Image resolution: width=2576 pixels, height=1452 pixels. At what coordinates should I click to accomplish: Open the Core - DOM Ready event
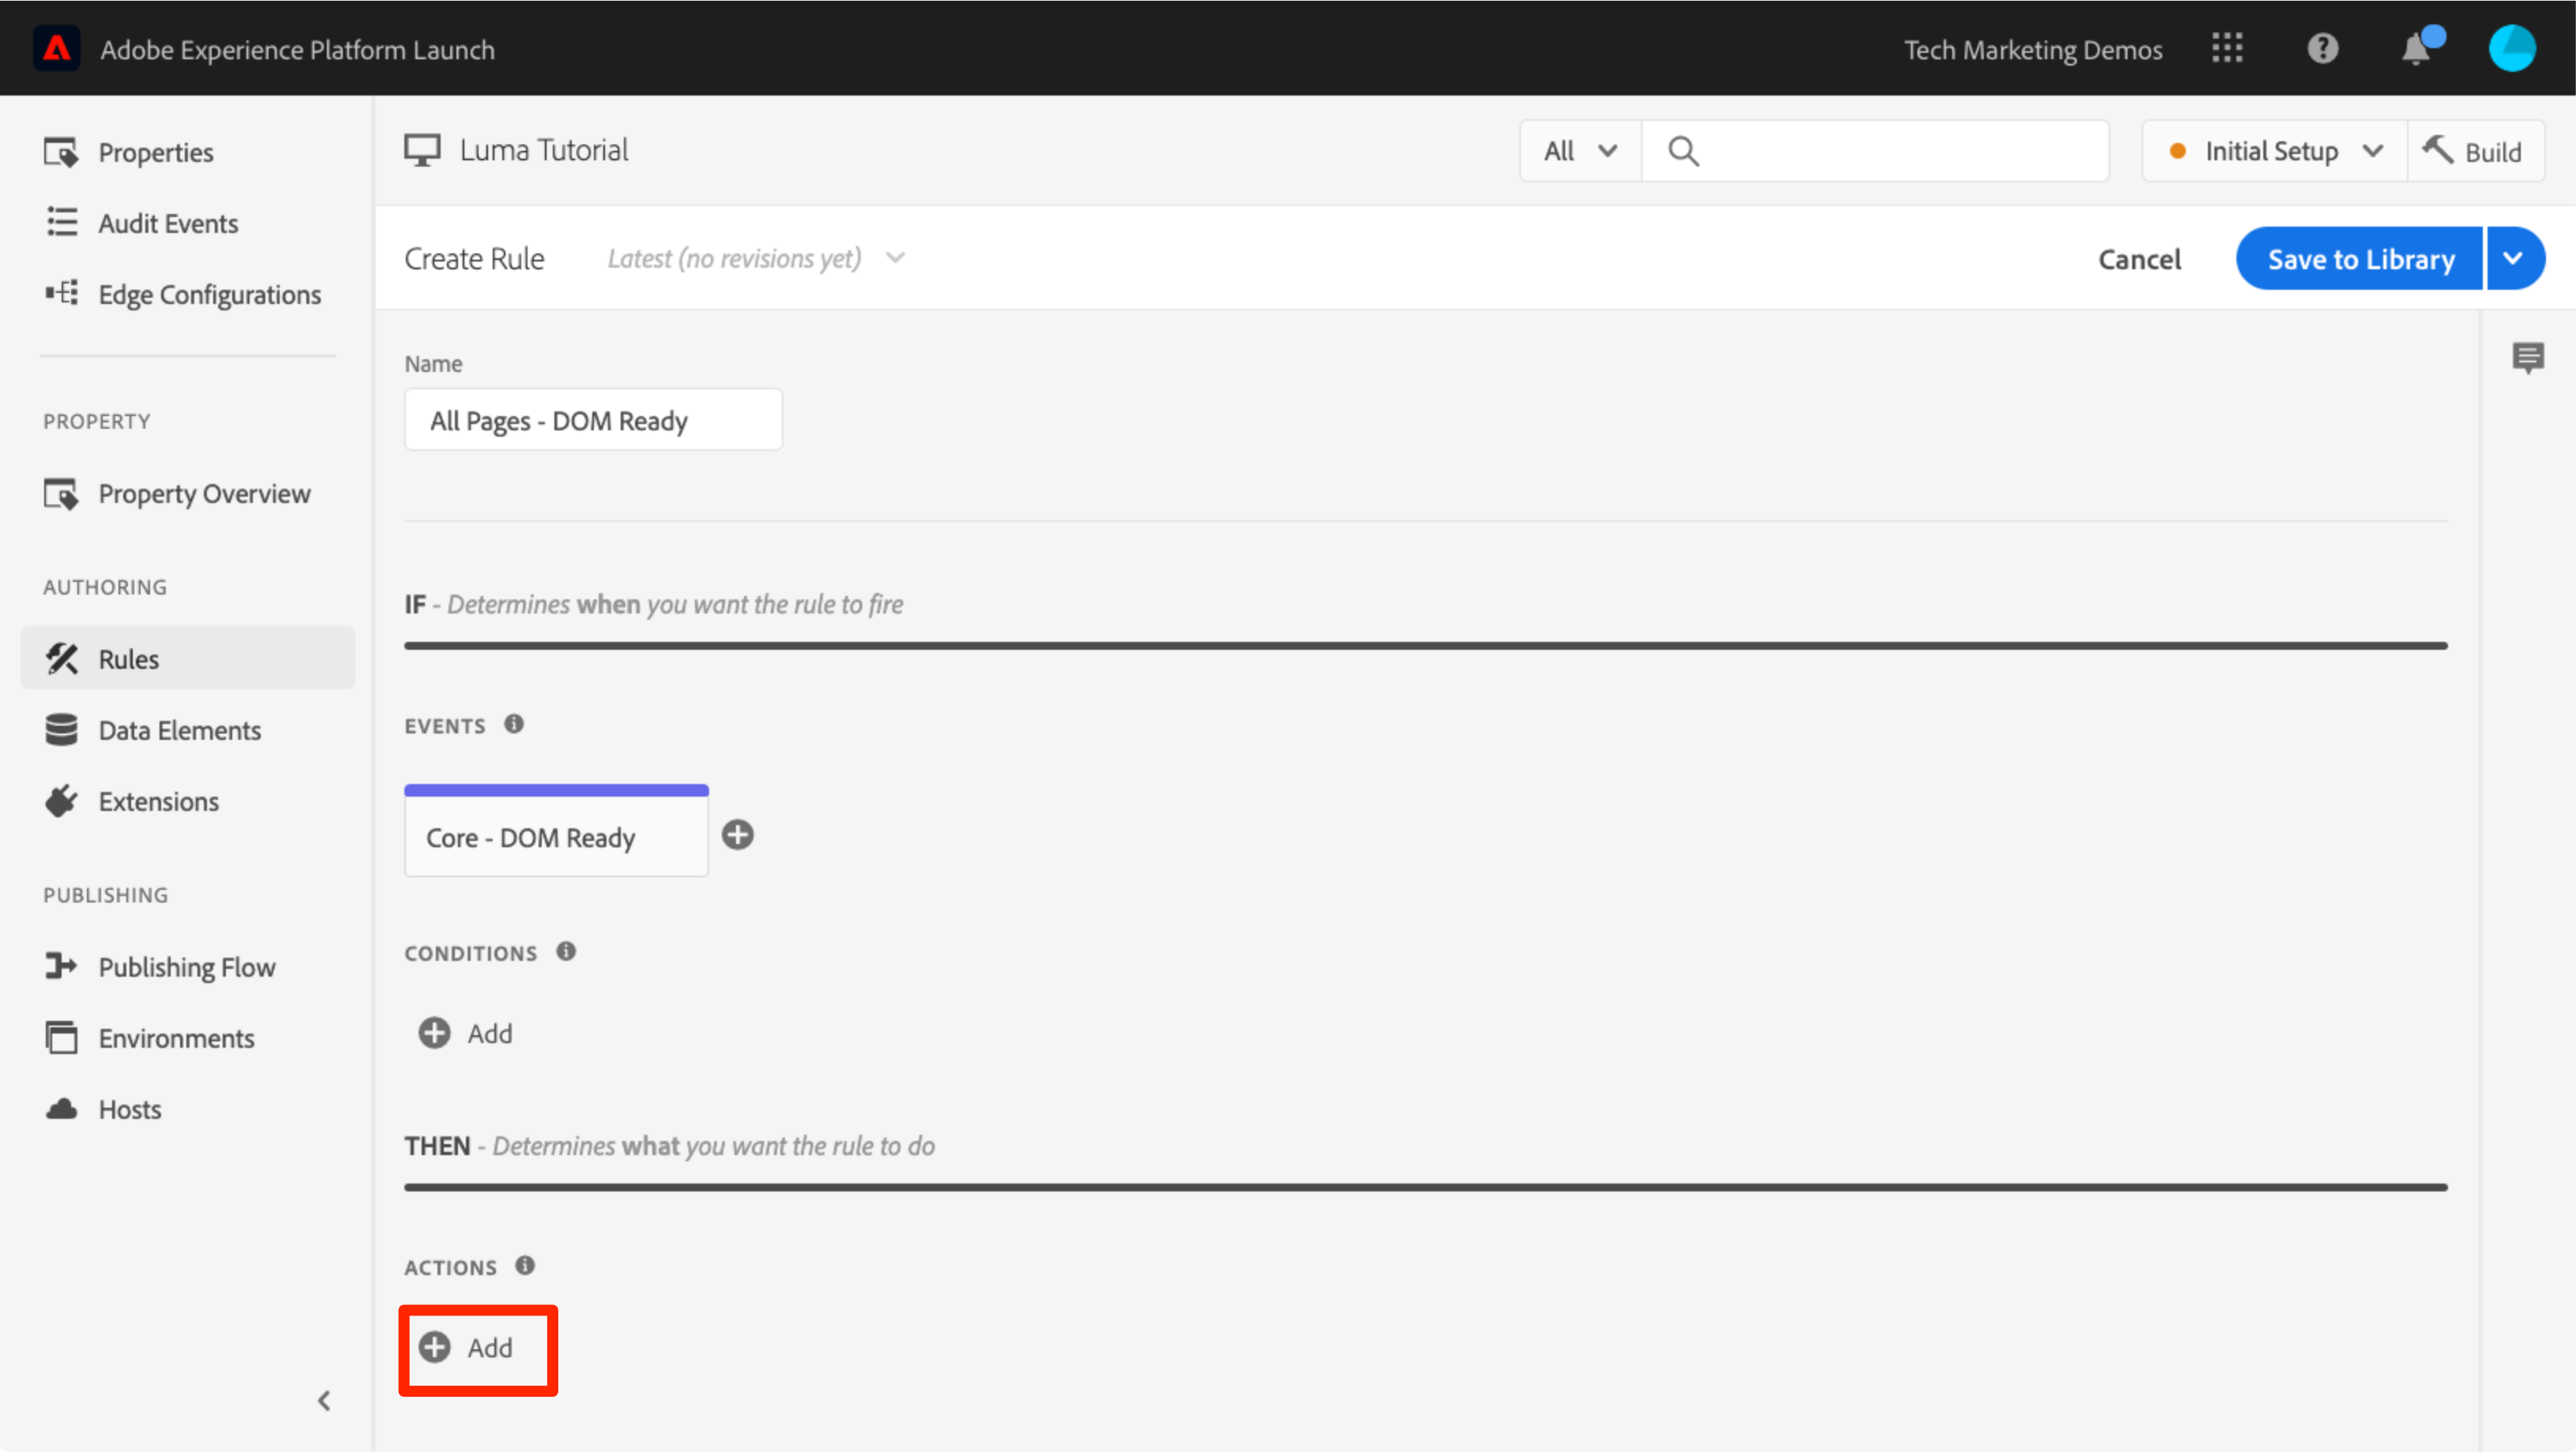[556, 831]
